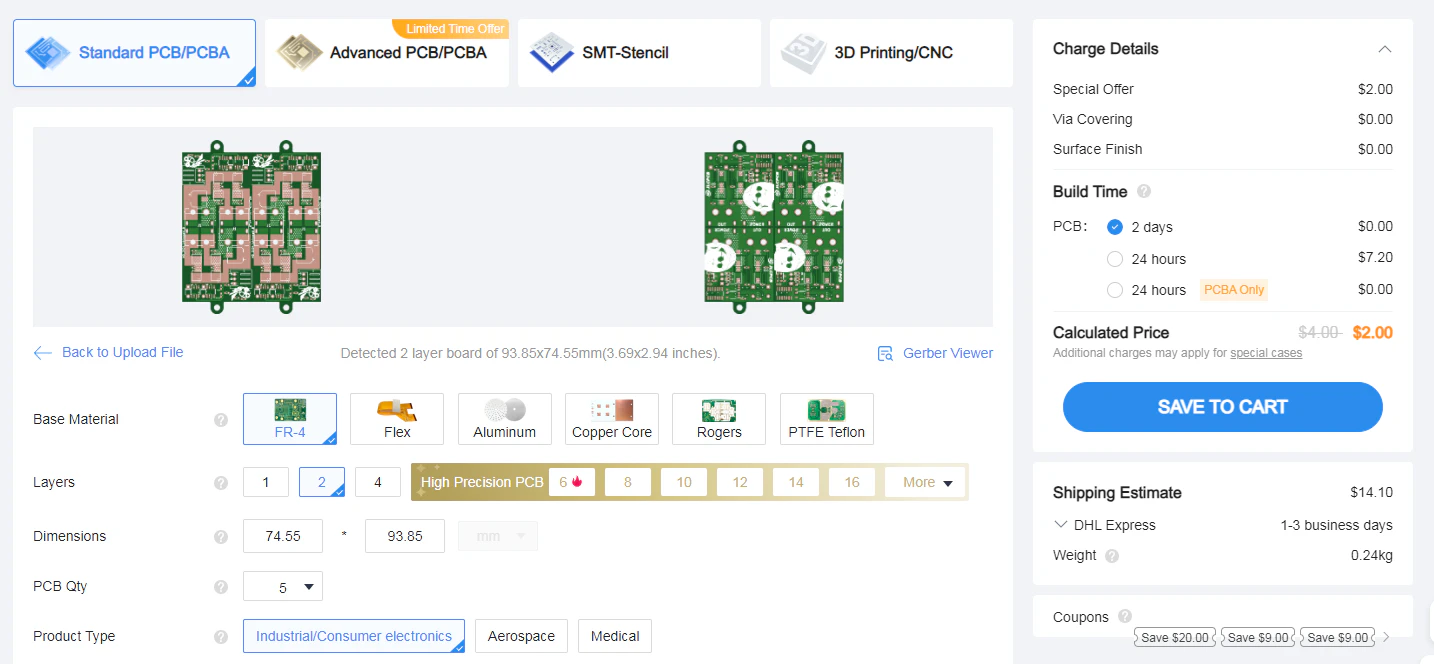
Task: Show Coupons help tooltip icon
Action: tap(1125, 617)
